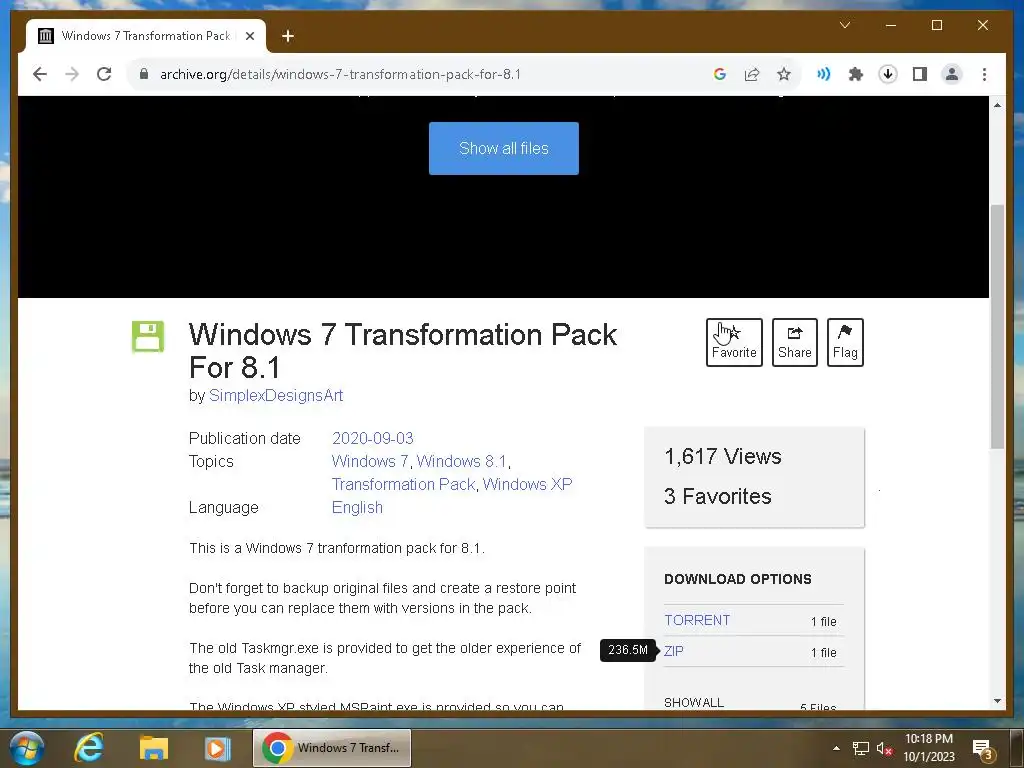Open the notification center icon
Screen dimensions: 1024x768
pyautogui.click(x=983, y=749)
